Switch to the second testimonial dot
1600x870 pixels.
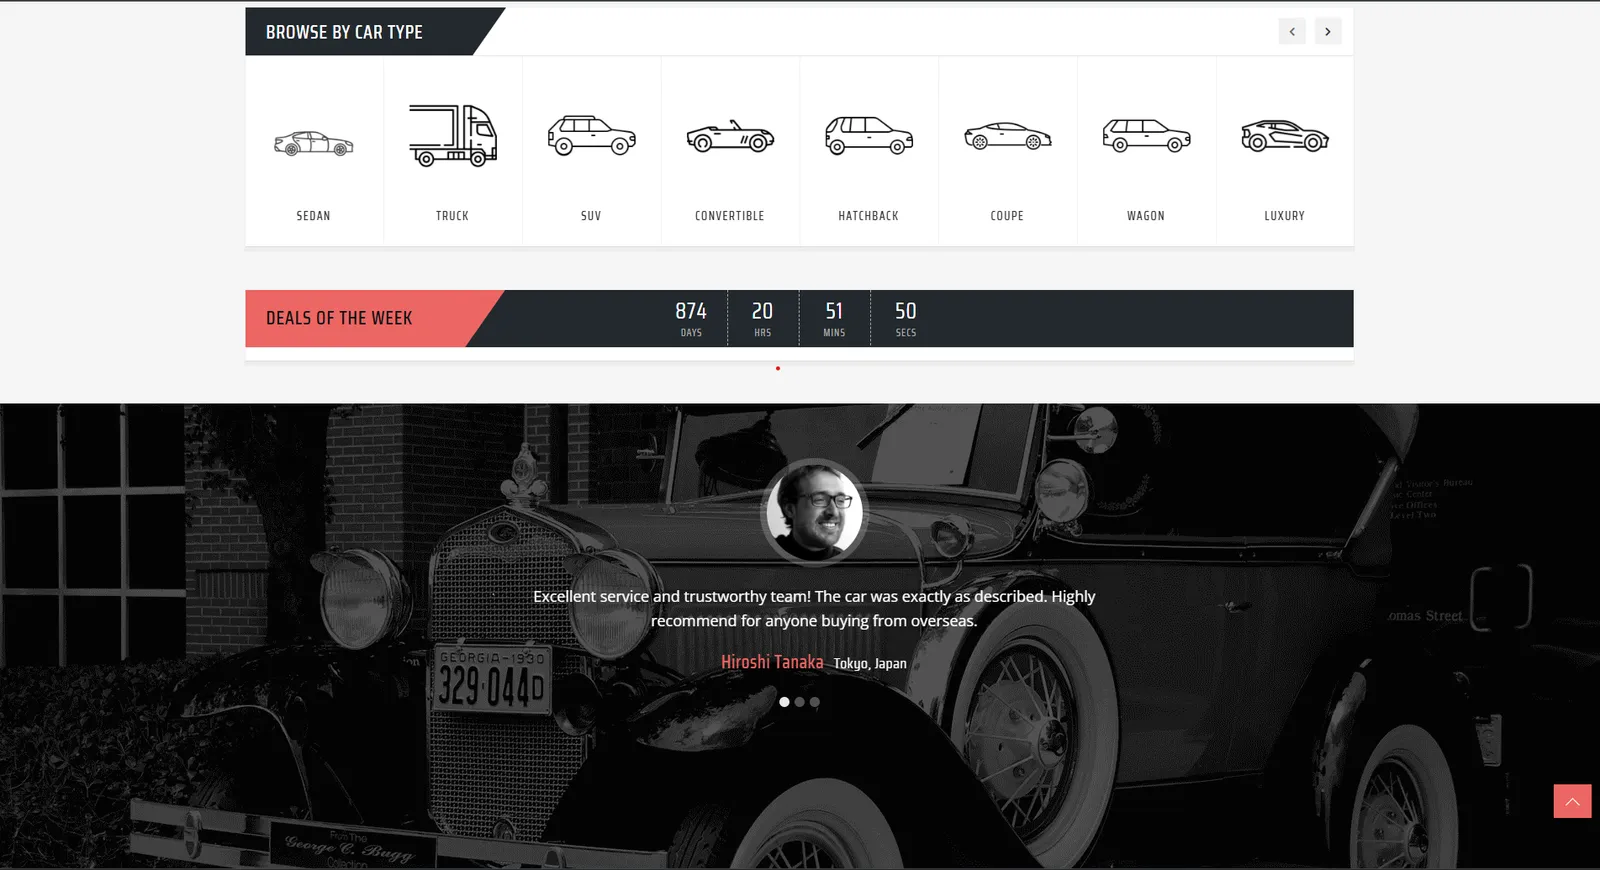coord(800,702)
